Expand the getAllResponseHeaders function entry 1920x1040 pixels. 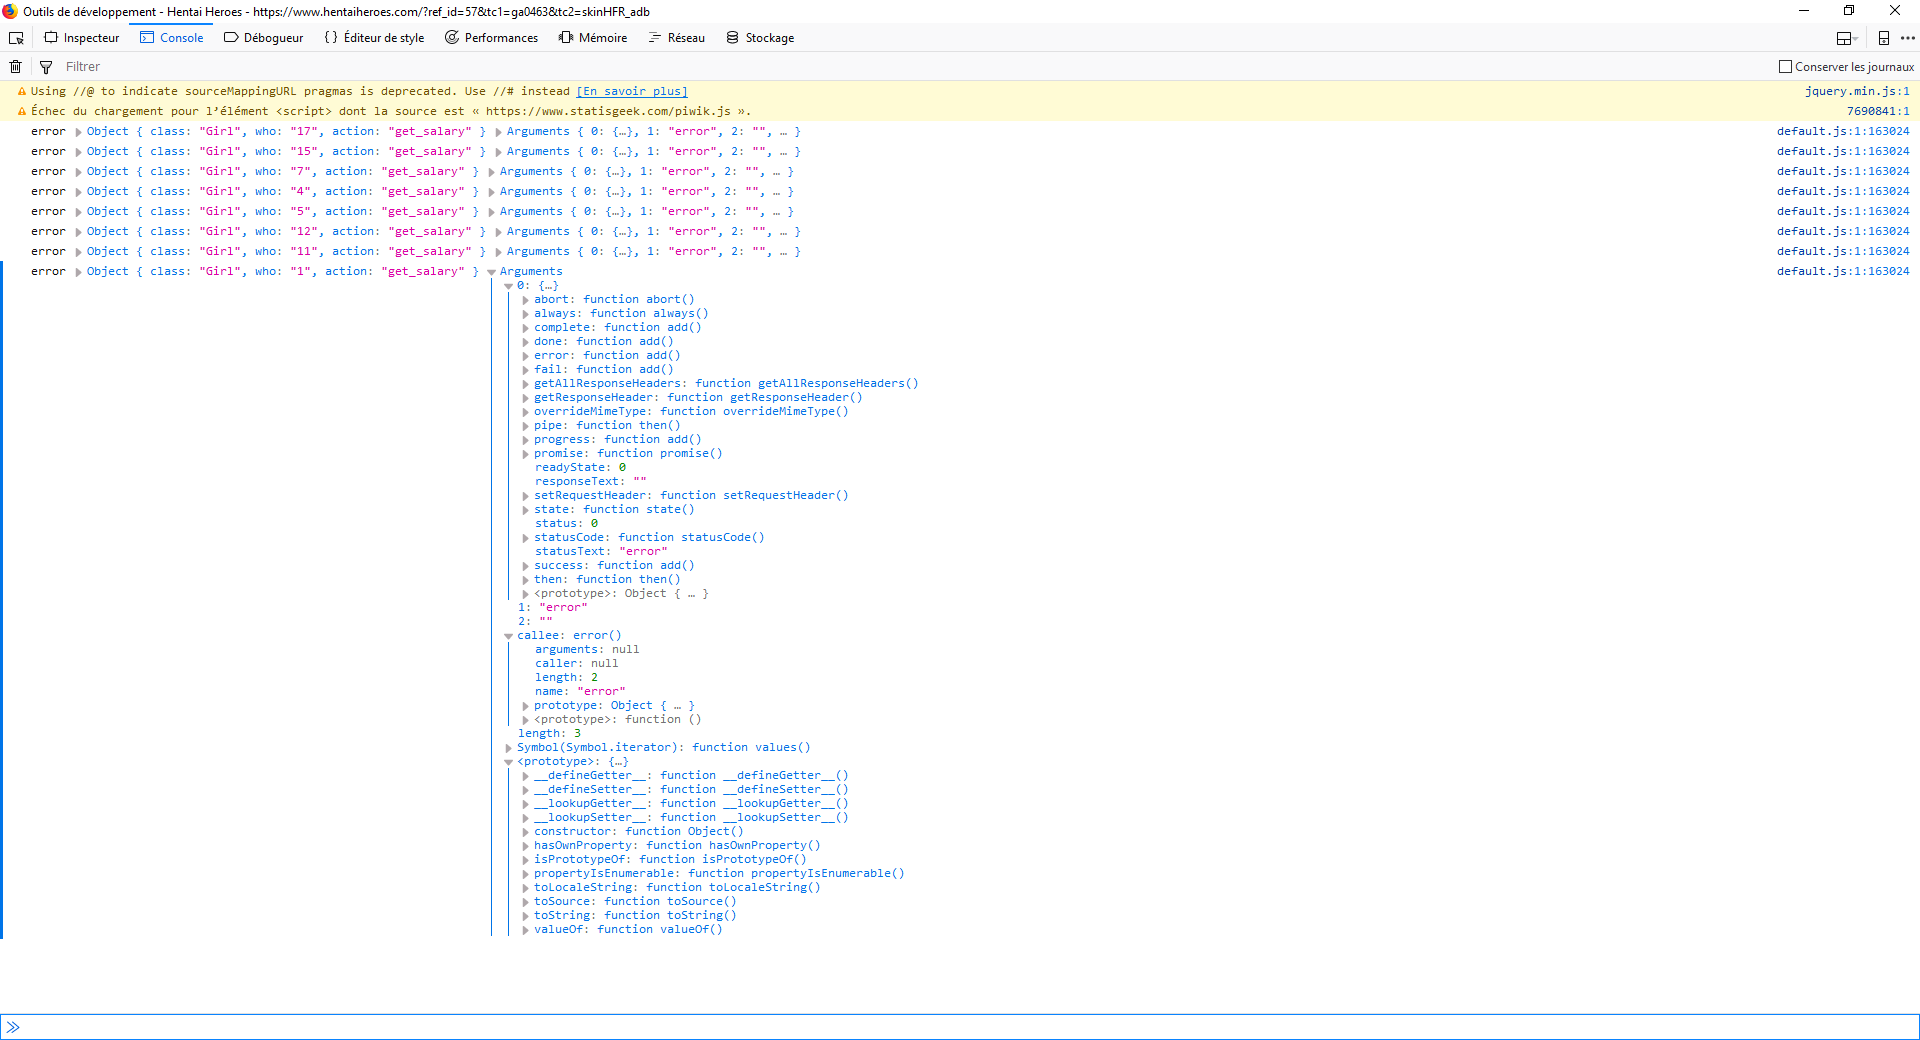(525, 384)
